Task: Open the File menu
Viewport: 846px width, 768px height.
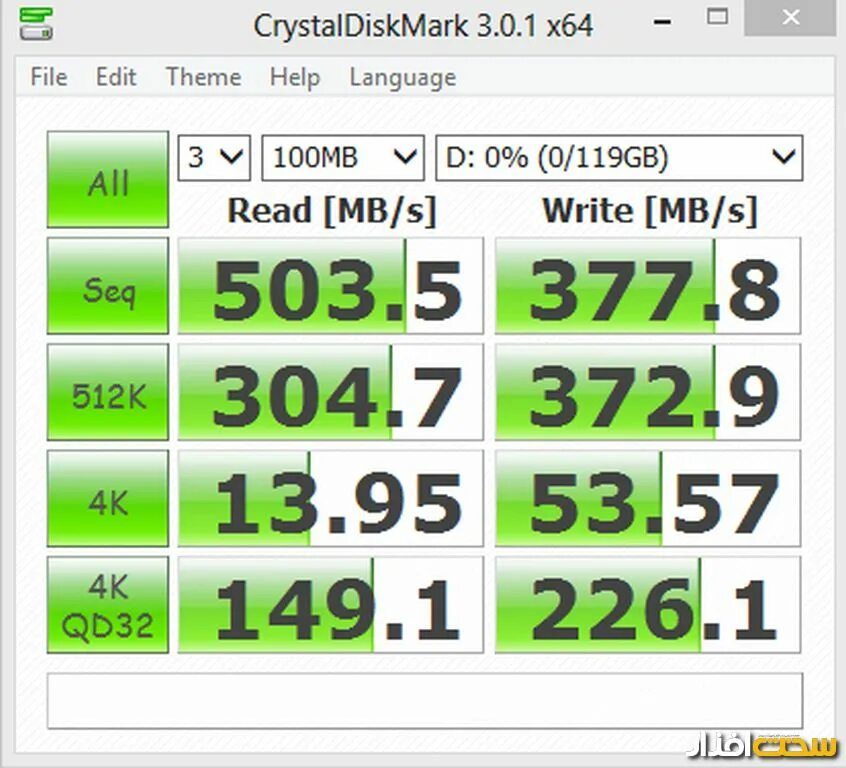Action: pos(49,77)
